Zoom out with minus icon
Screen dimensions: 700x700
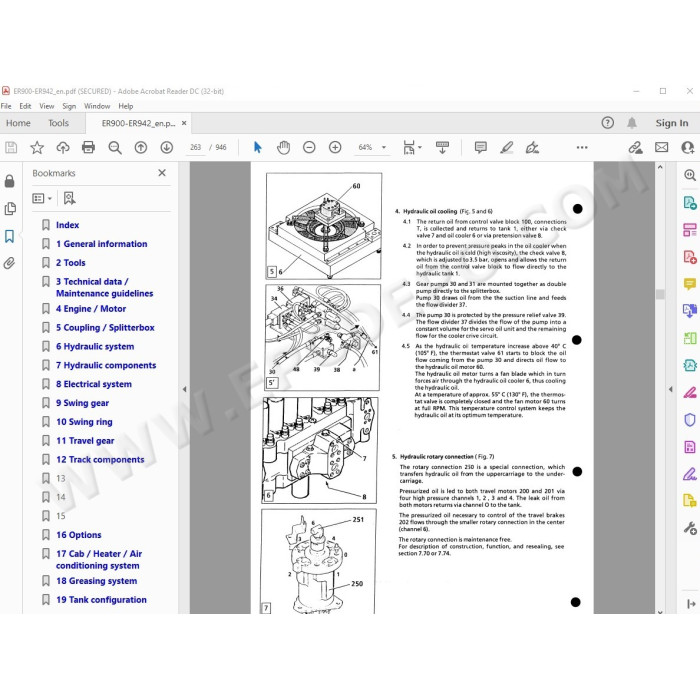pyautogui.click(x=309, y=147)
